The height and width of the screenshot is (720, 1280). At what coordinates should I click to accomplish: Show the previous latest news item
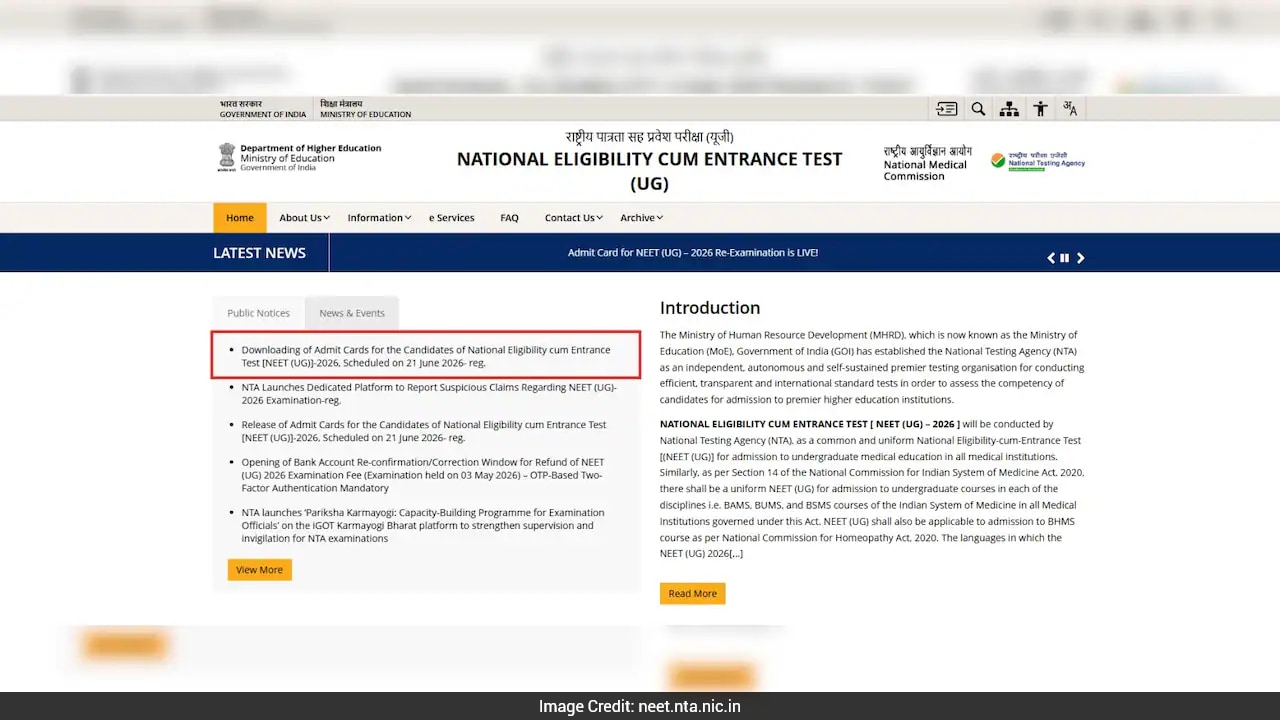click(1051, 258)
